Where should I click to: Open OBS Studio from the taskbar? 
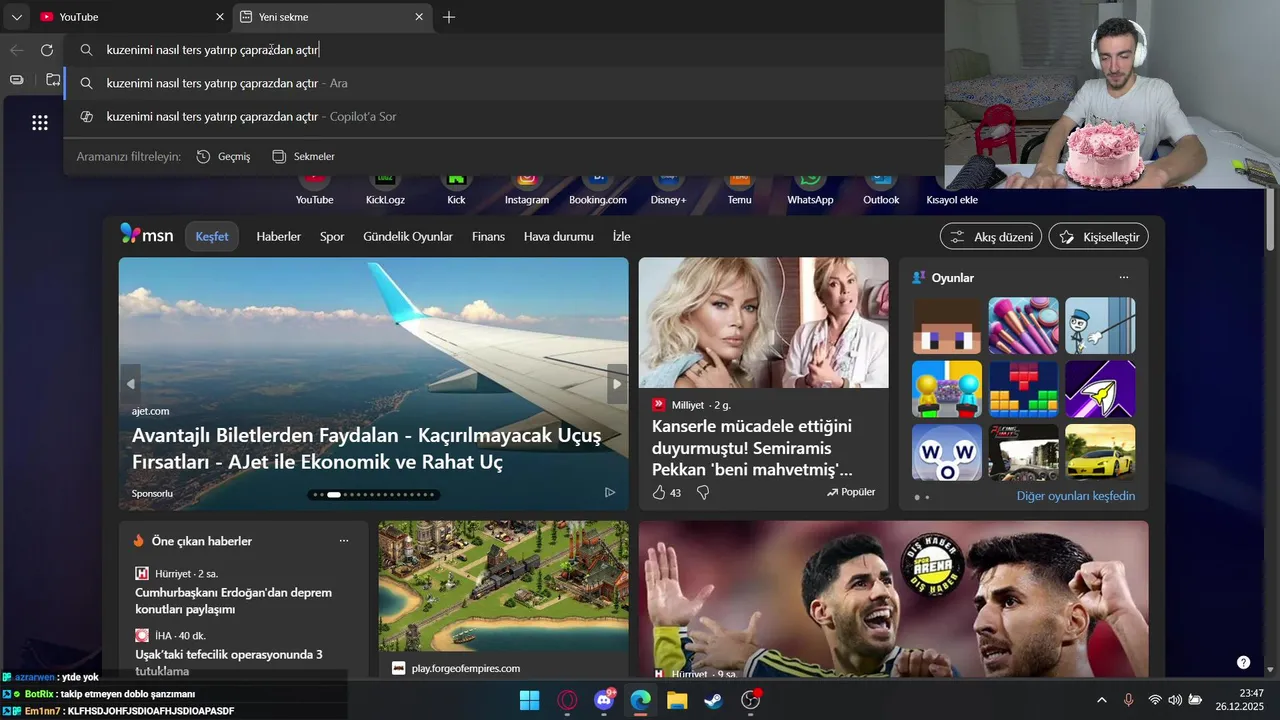[750, 700]
